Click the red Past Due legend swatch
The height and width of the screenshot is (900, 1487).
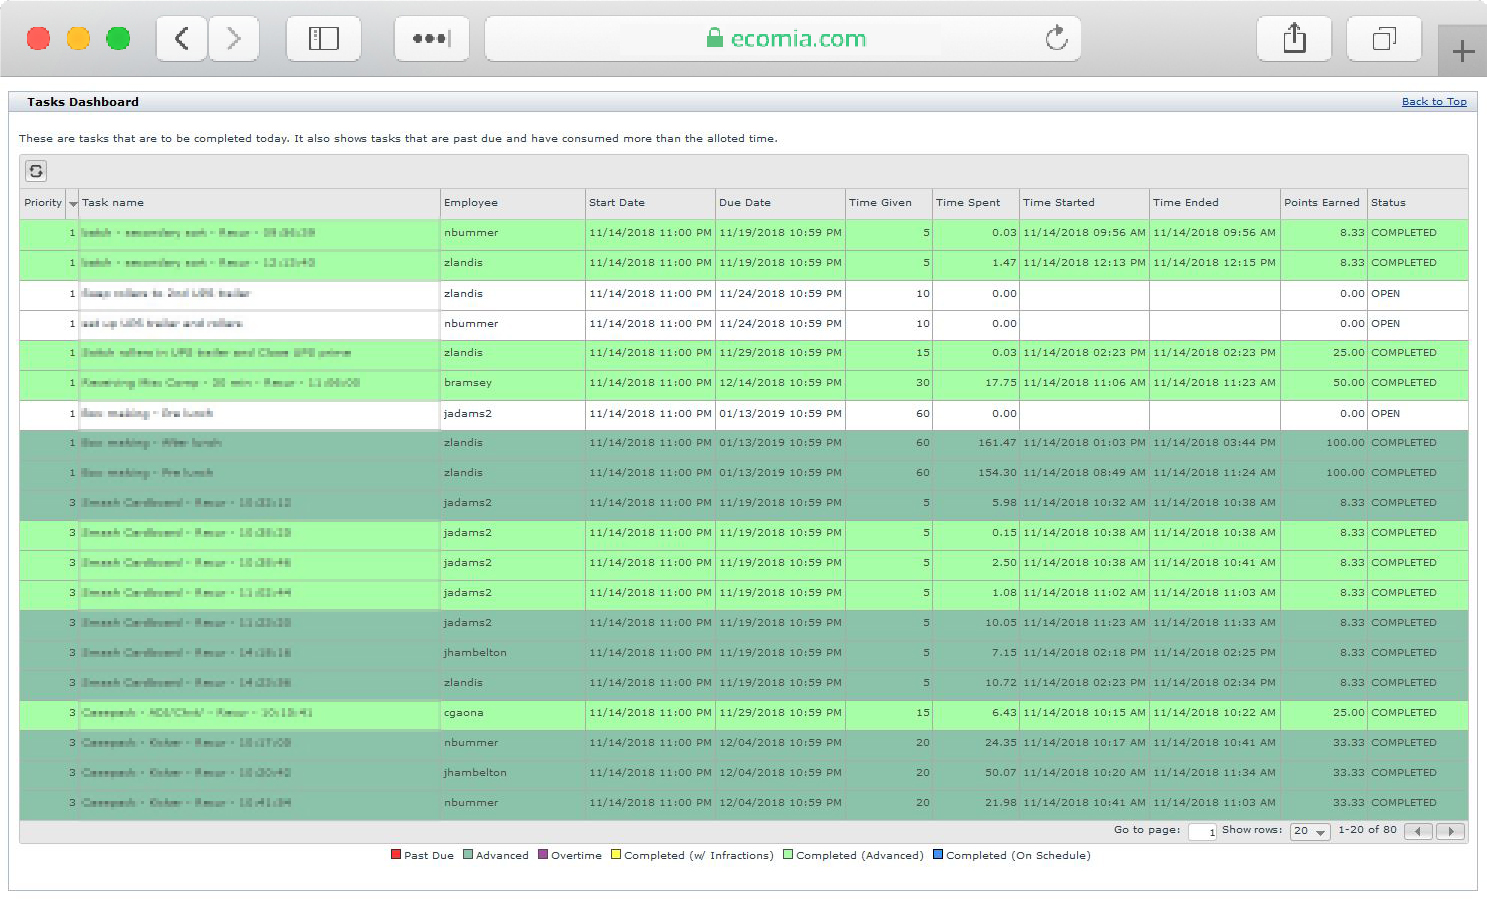tap(396, 855)
